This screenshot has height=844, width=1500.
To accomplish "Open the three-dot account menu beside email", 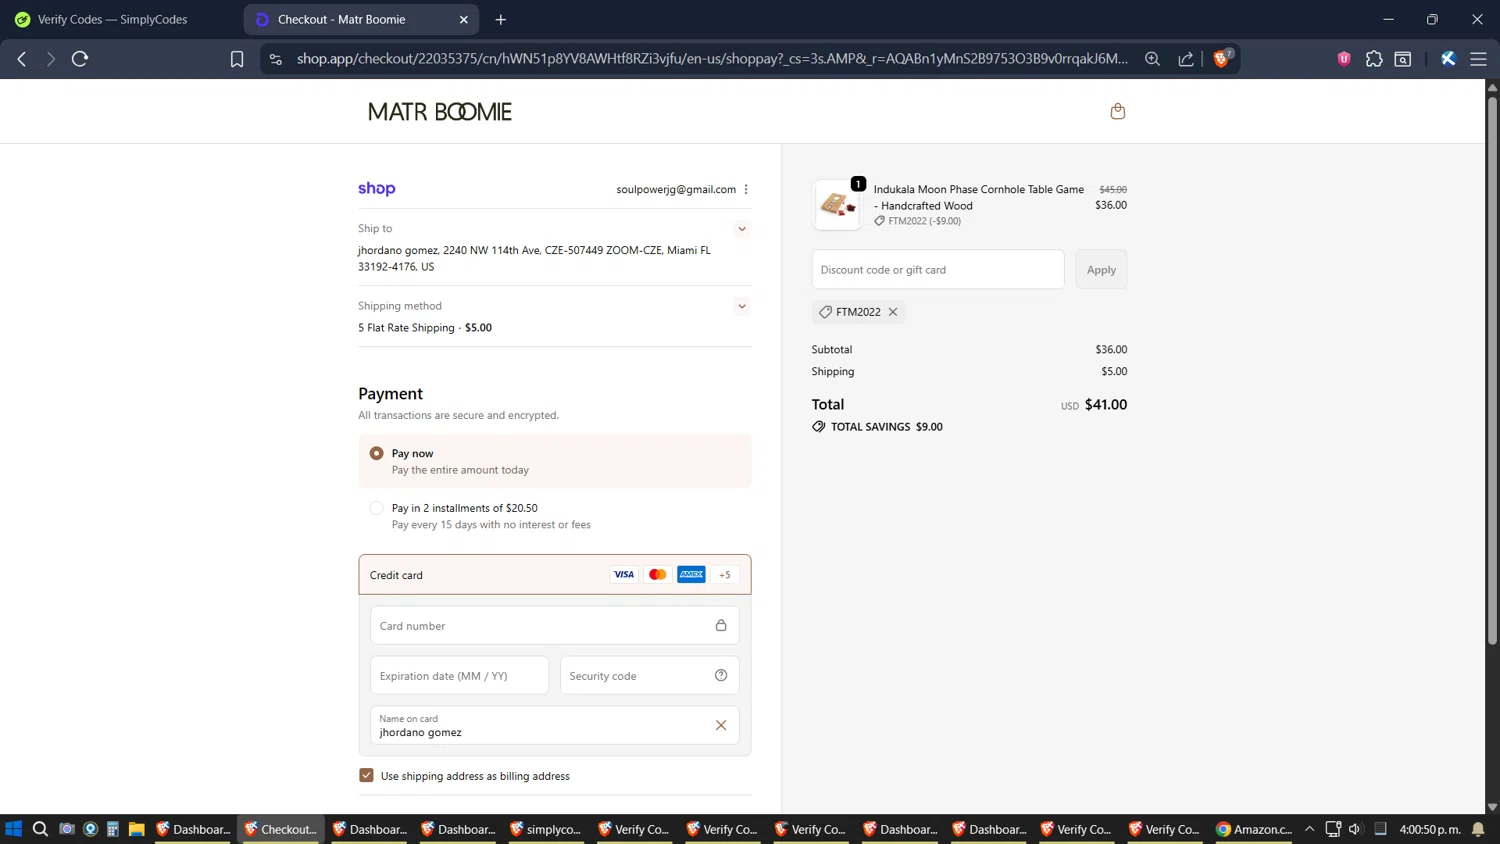I will click(746, 189).
